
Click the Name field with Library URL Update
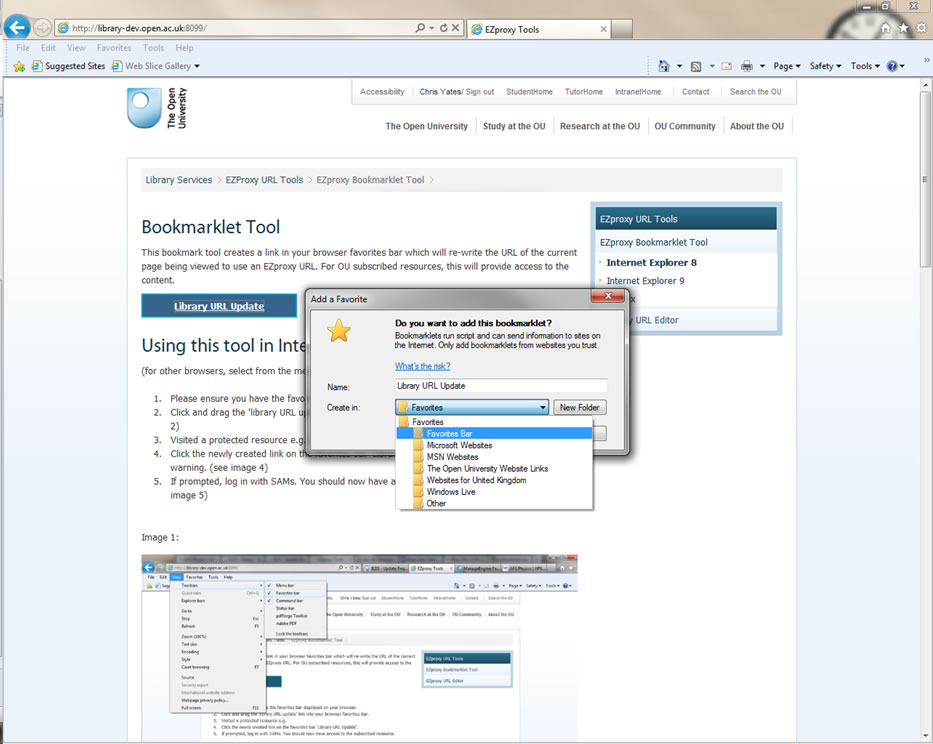click(x=501, y=386)
